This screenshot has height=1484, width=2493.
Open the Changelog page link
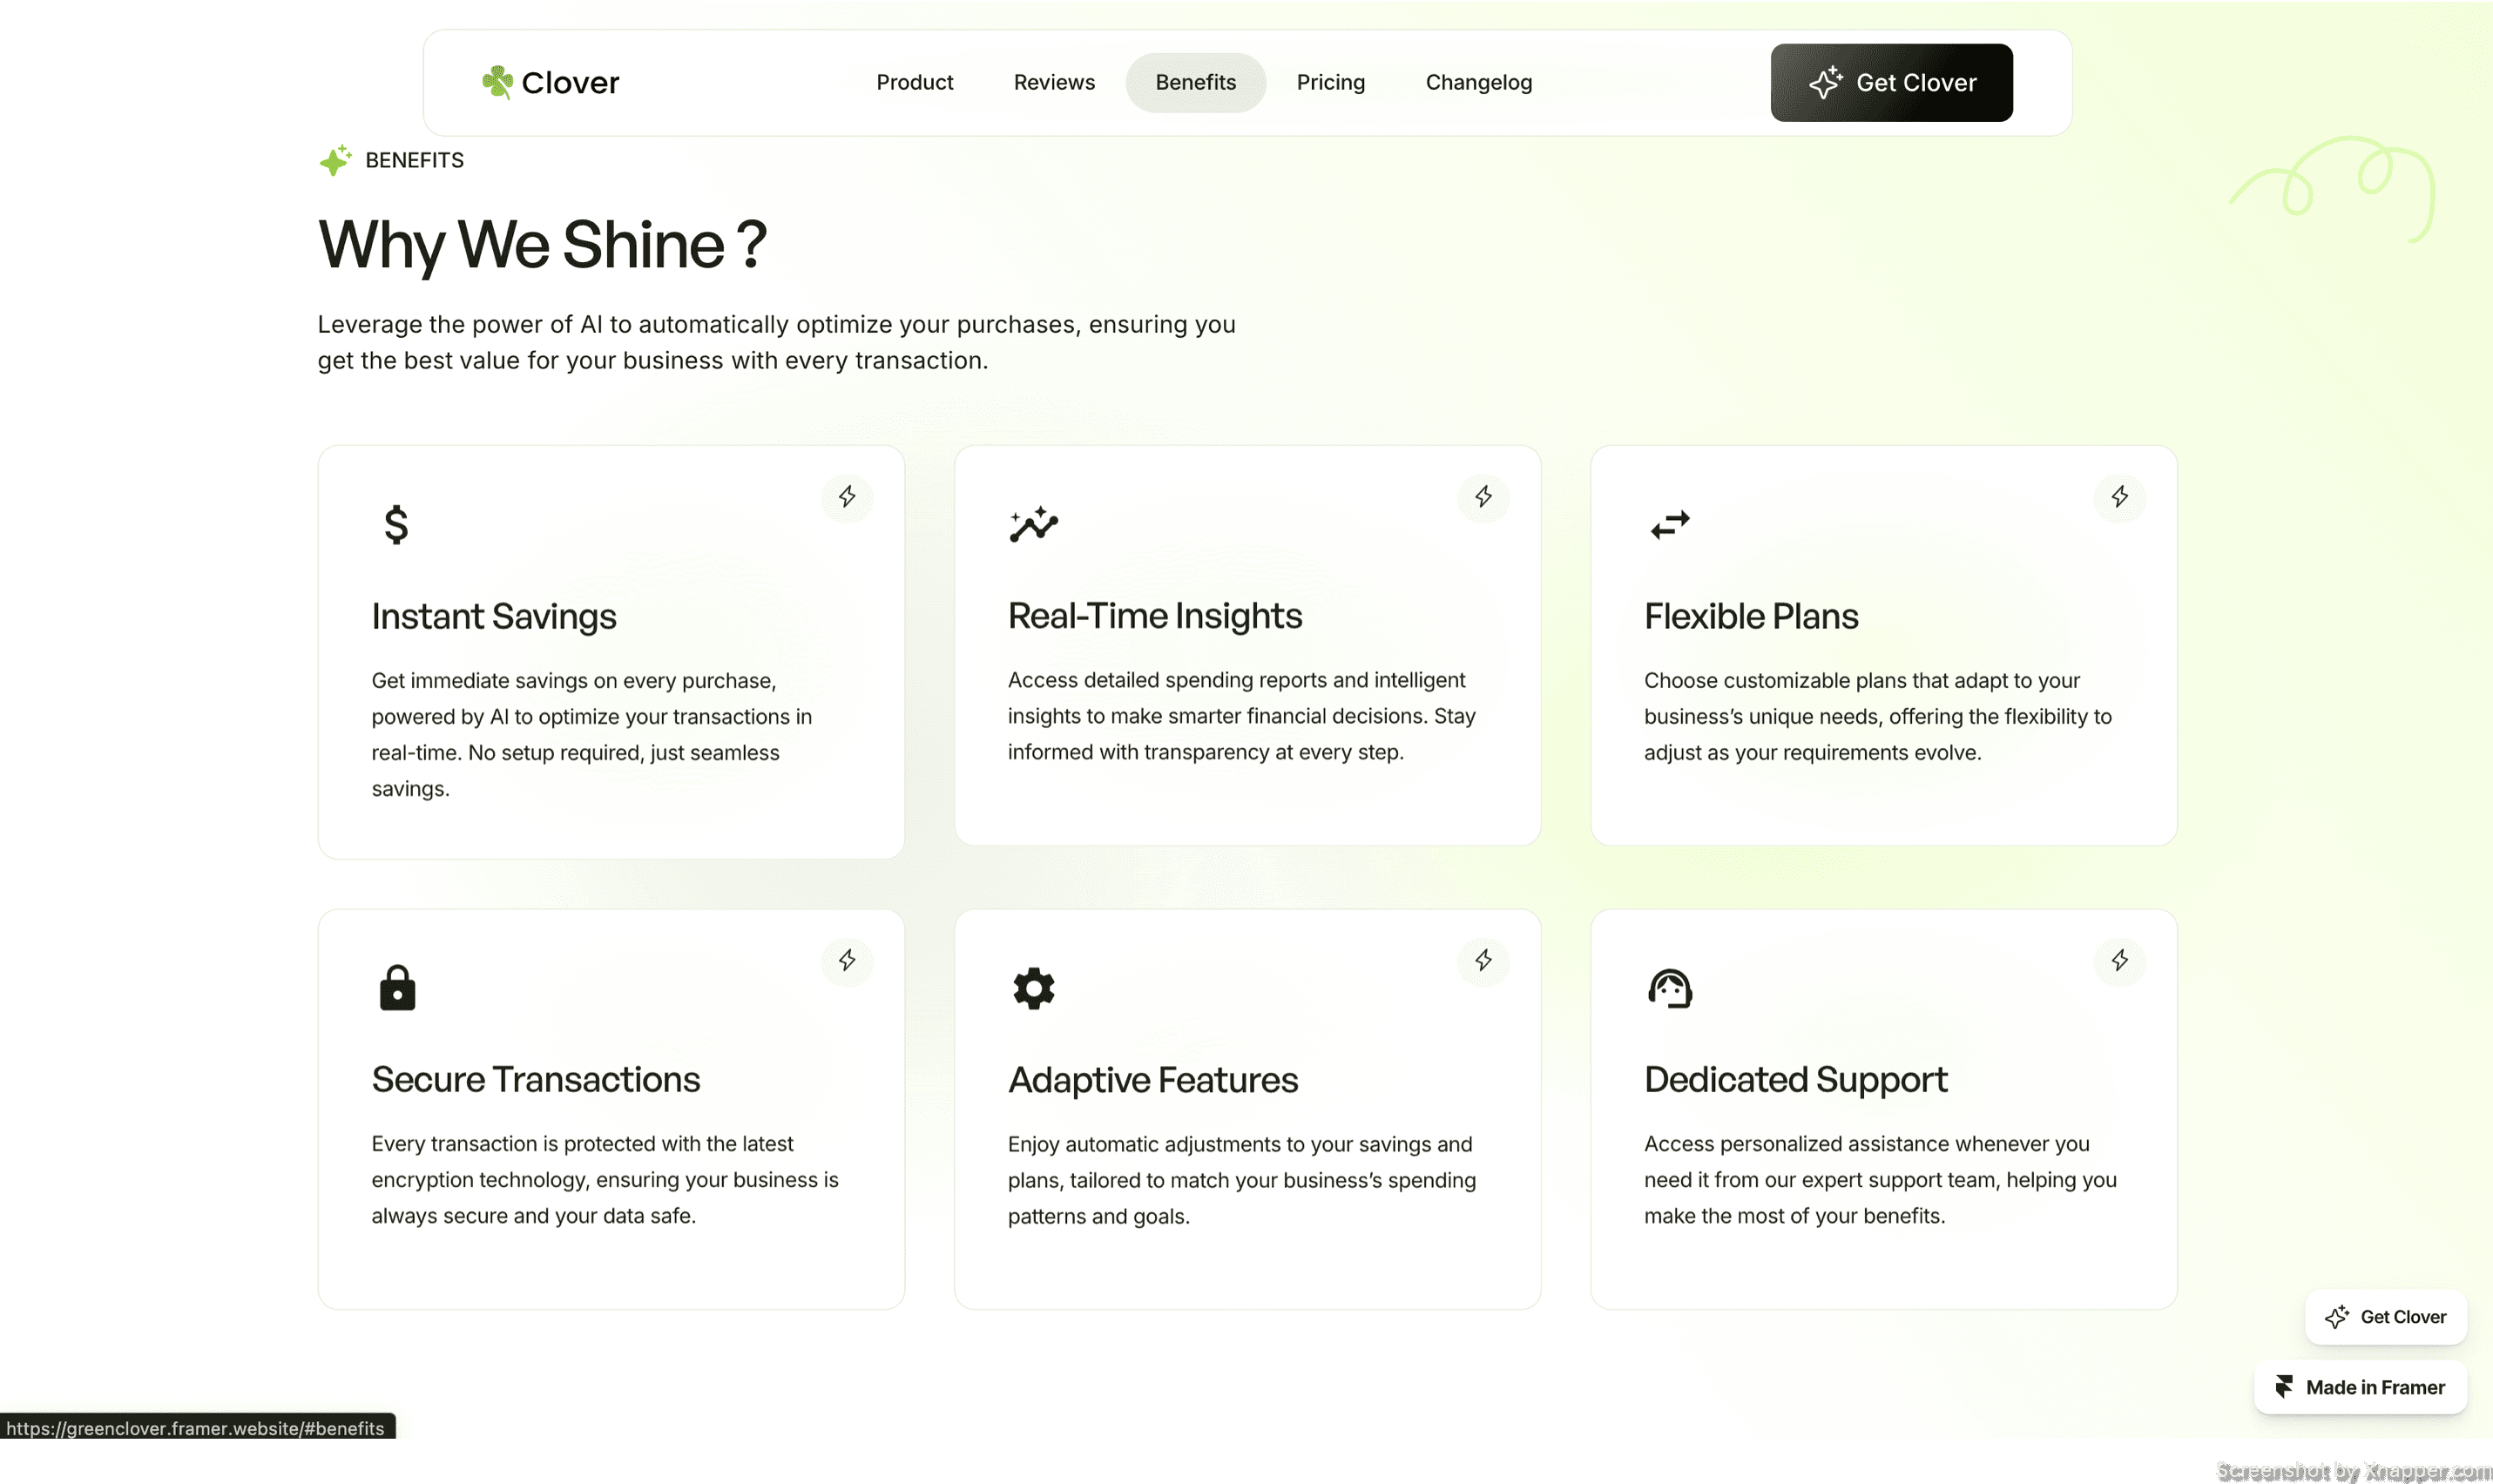point(1478,82)
